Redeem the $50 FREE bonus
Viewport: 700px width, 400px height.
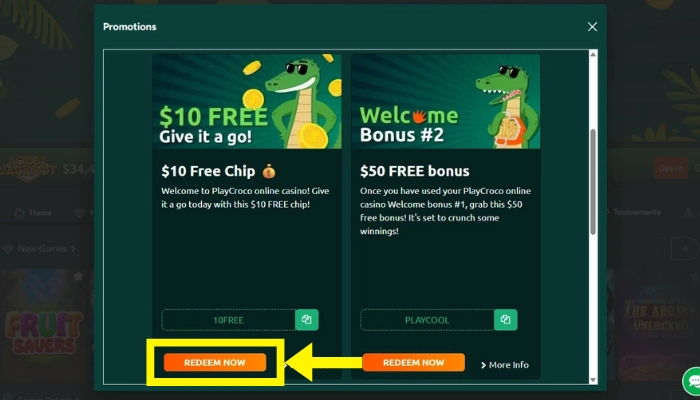413,362
